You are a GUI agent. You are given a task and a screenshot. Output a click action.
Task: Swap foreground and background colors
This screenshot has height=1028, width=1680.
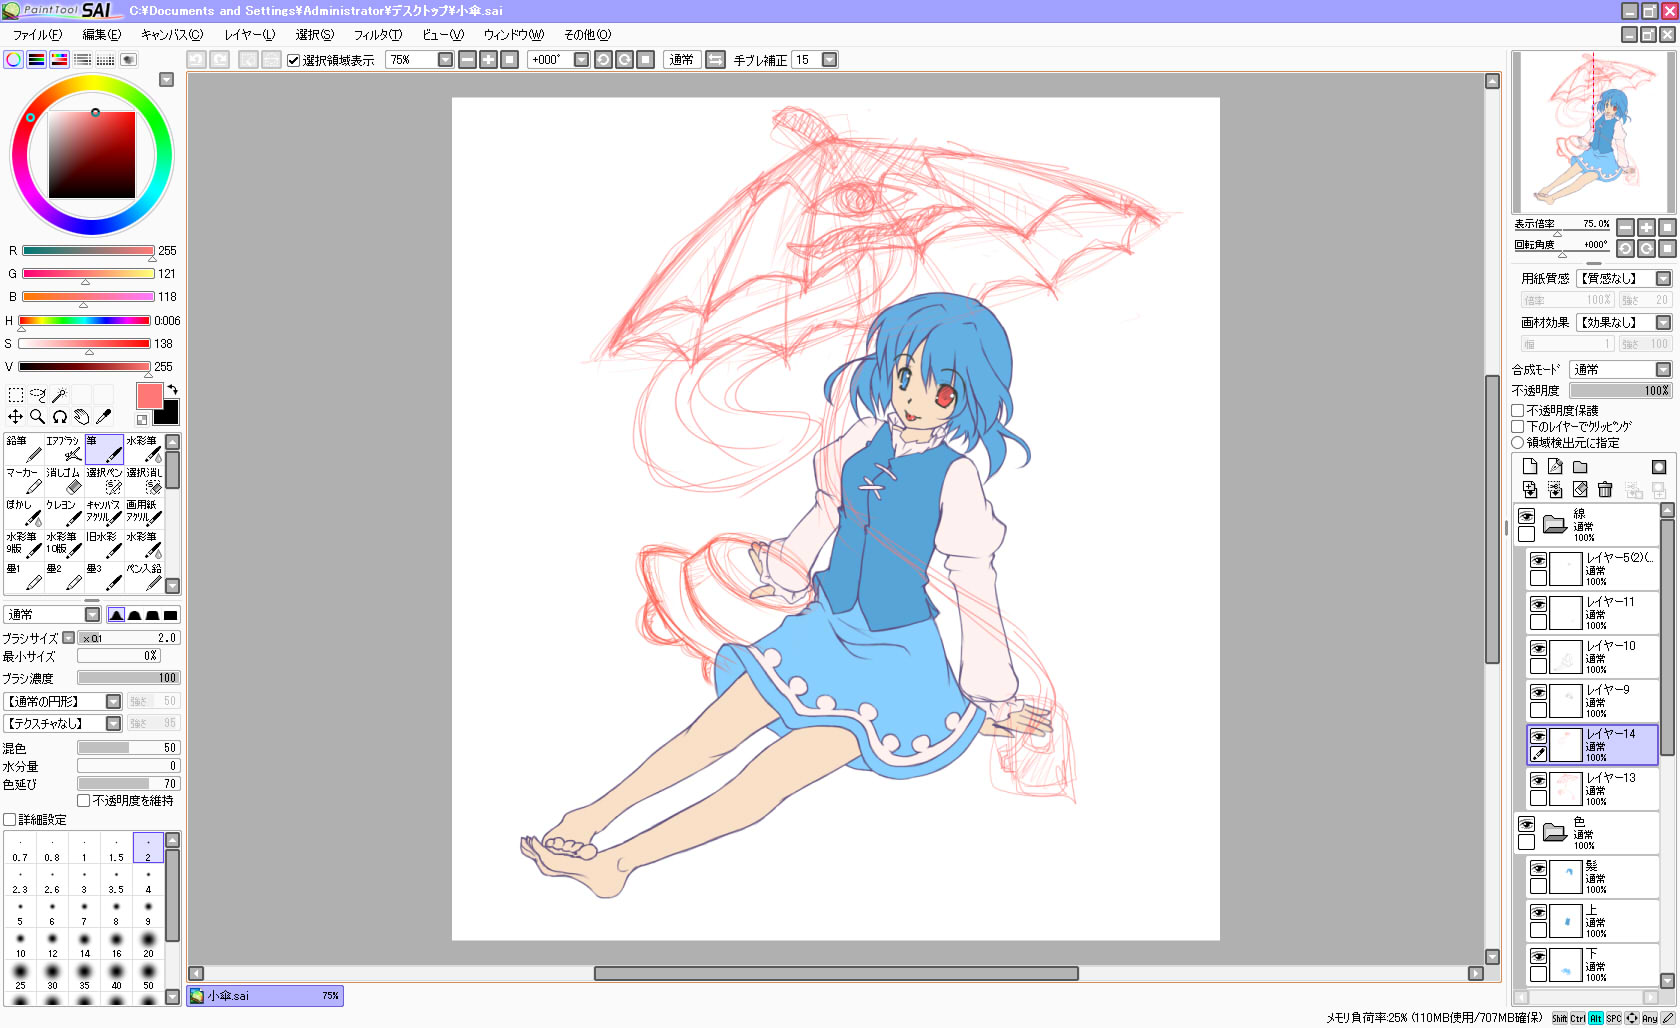click(172, 390)
